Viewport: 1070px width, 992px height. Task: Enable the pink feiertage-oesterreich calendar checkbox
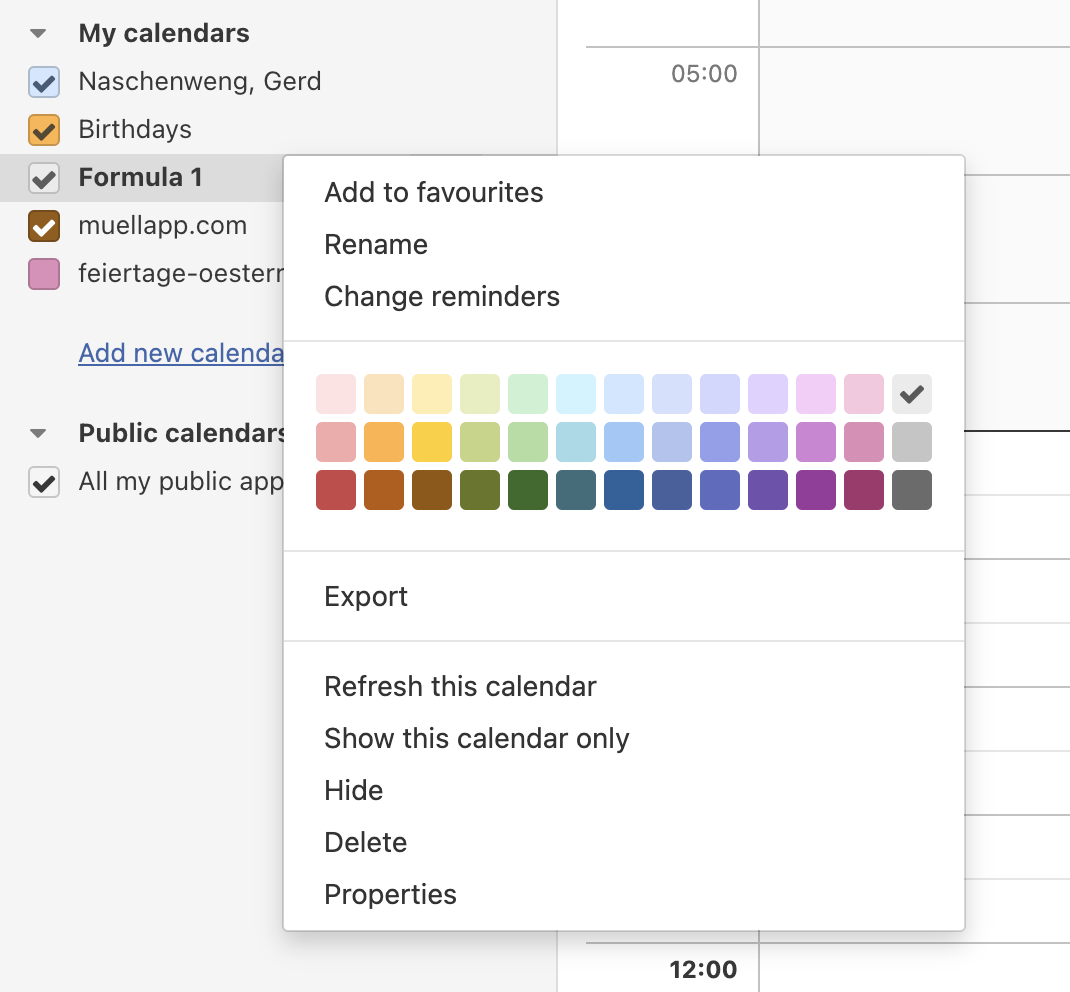point(44,274)
